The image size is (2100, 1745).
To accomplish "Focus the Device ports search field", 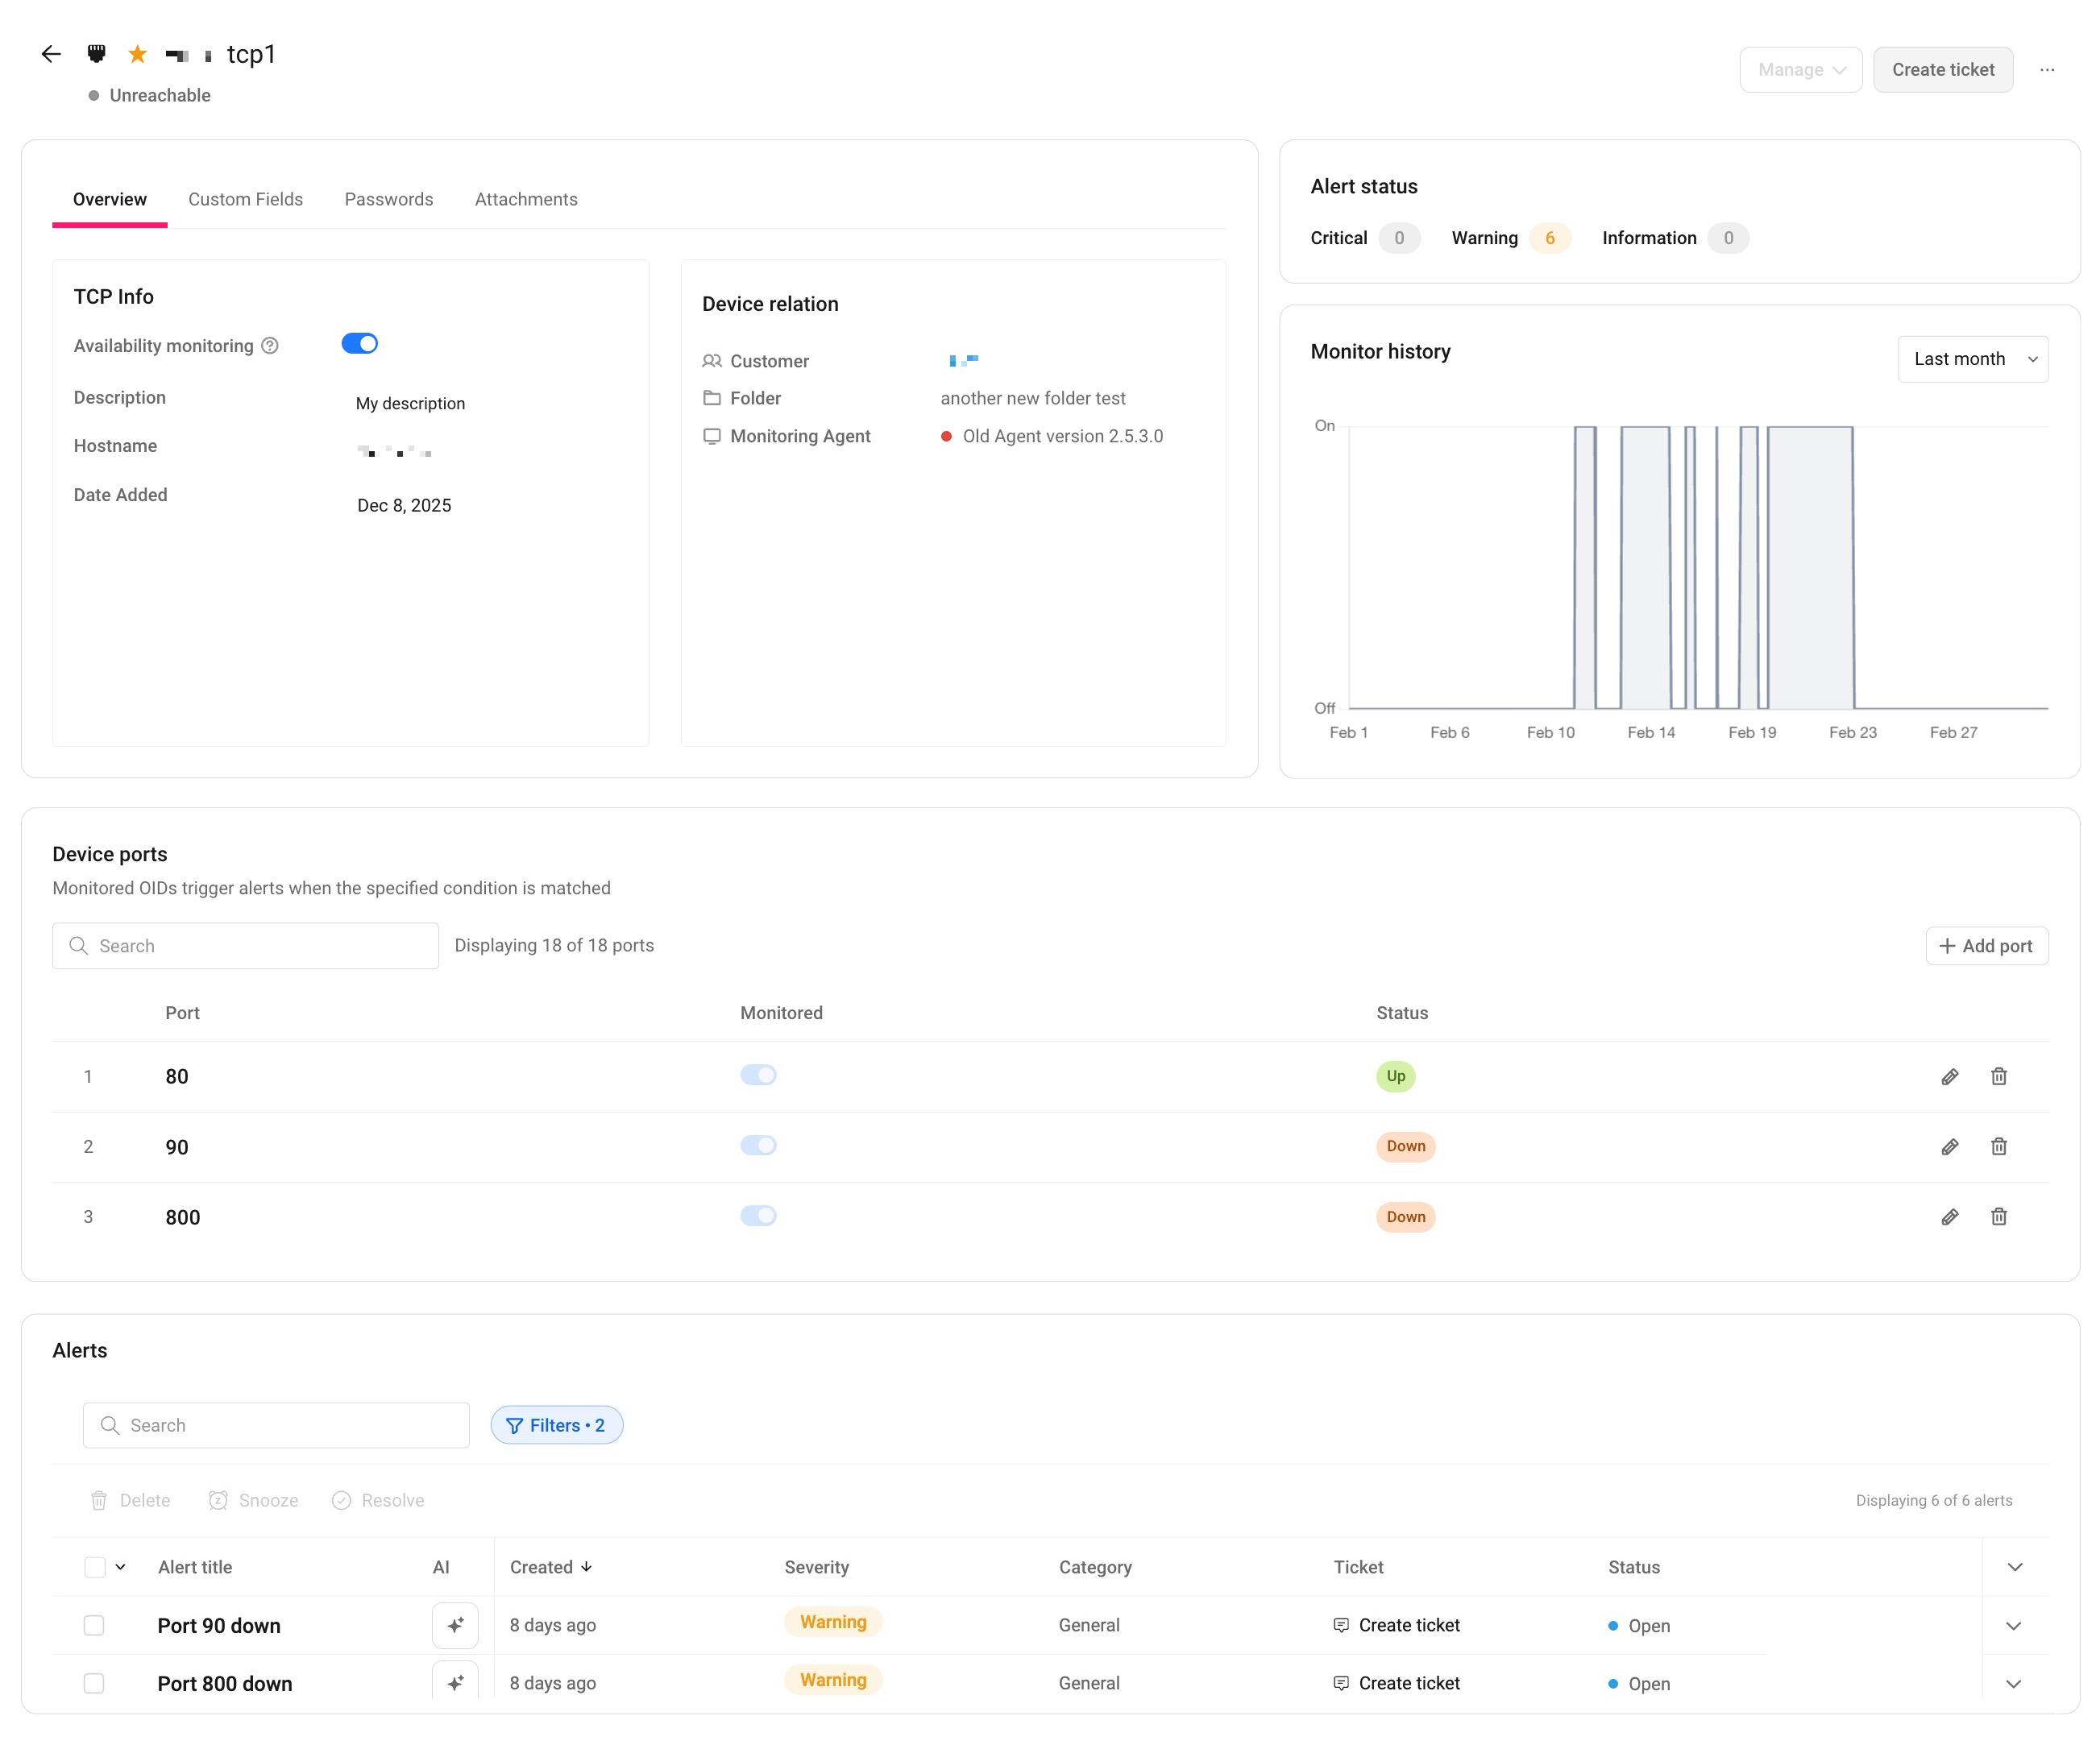I will [x=246, y=946].
